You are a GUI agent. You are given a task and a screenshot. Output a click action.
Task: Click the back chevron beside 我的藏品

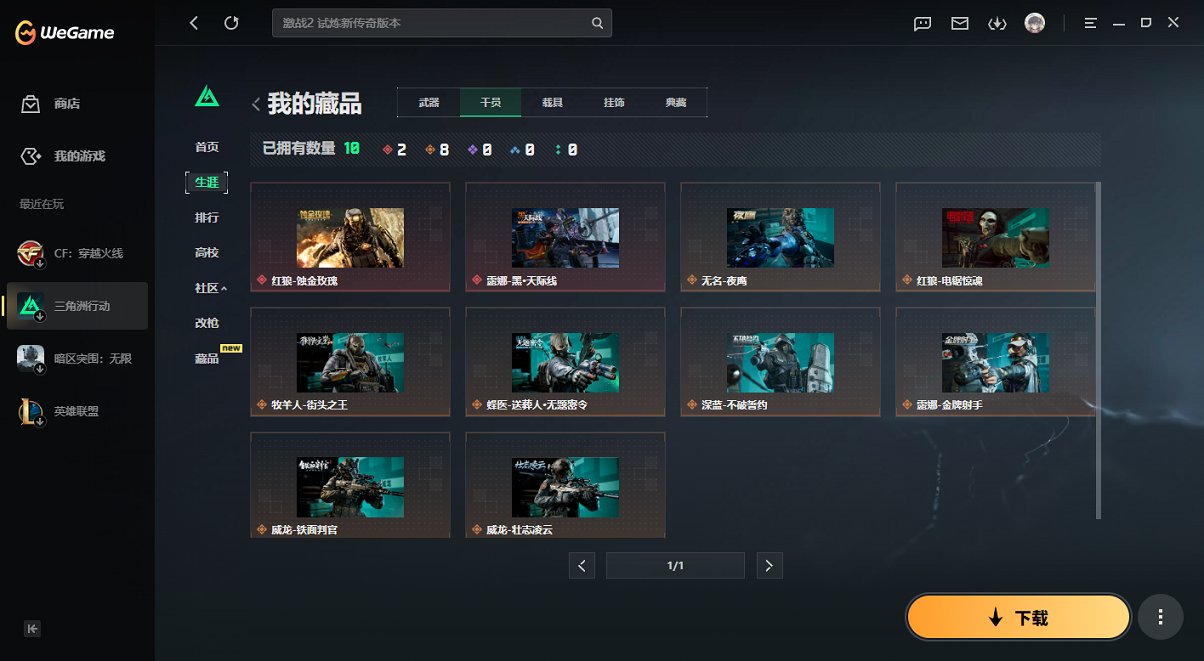(257, 103)
